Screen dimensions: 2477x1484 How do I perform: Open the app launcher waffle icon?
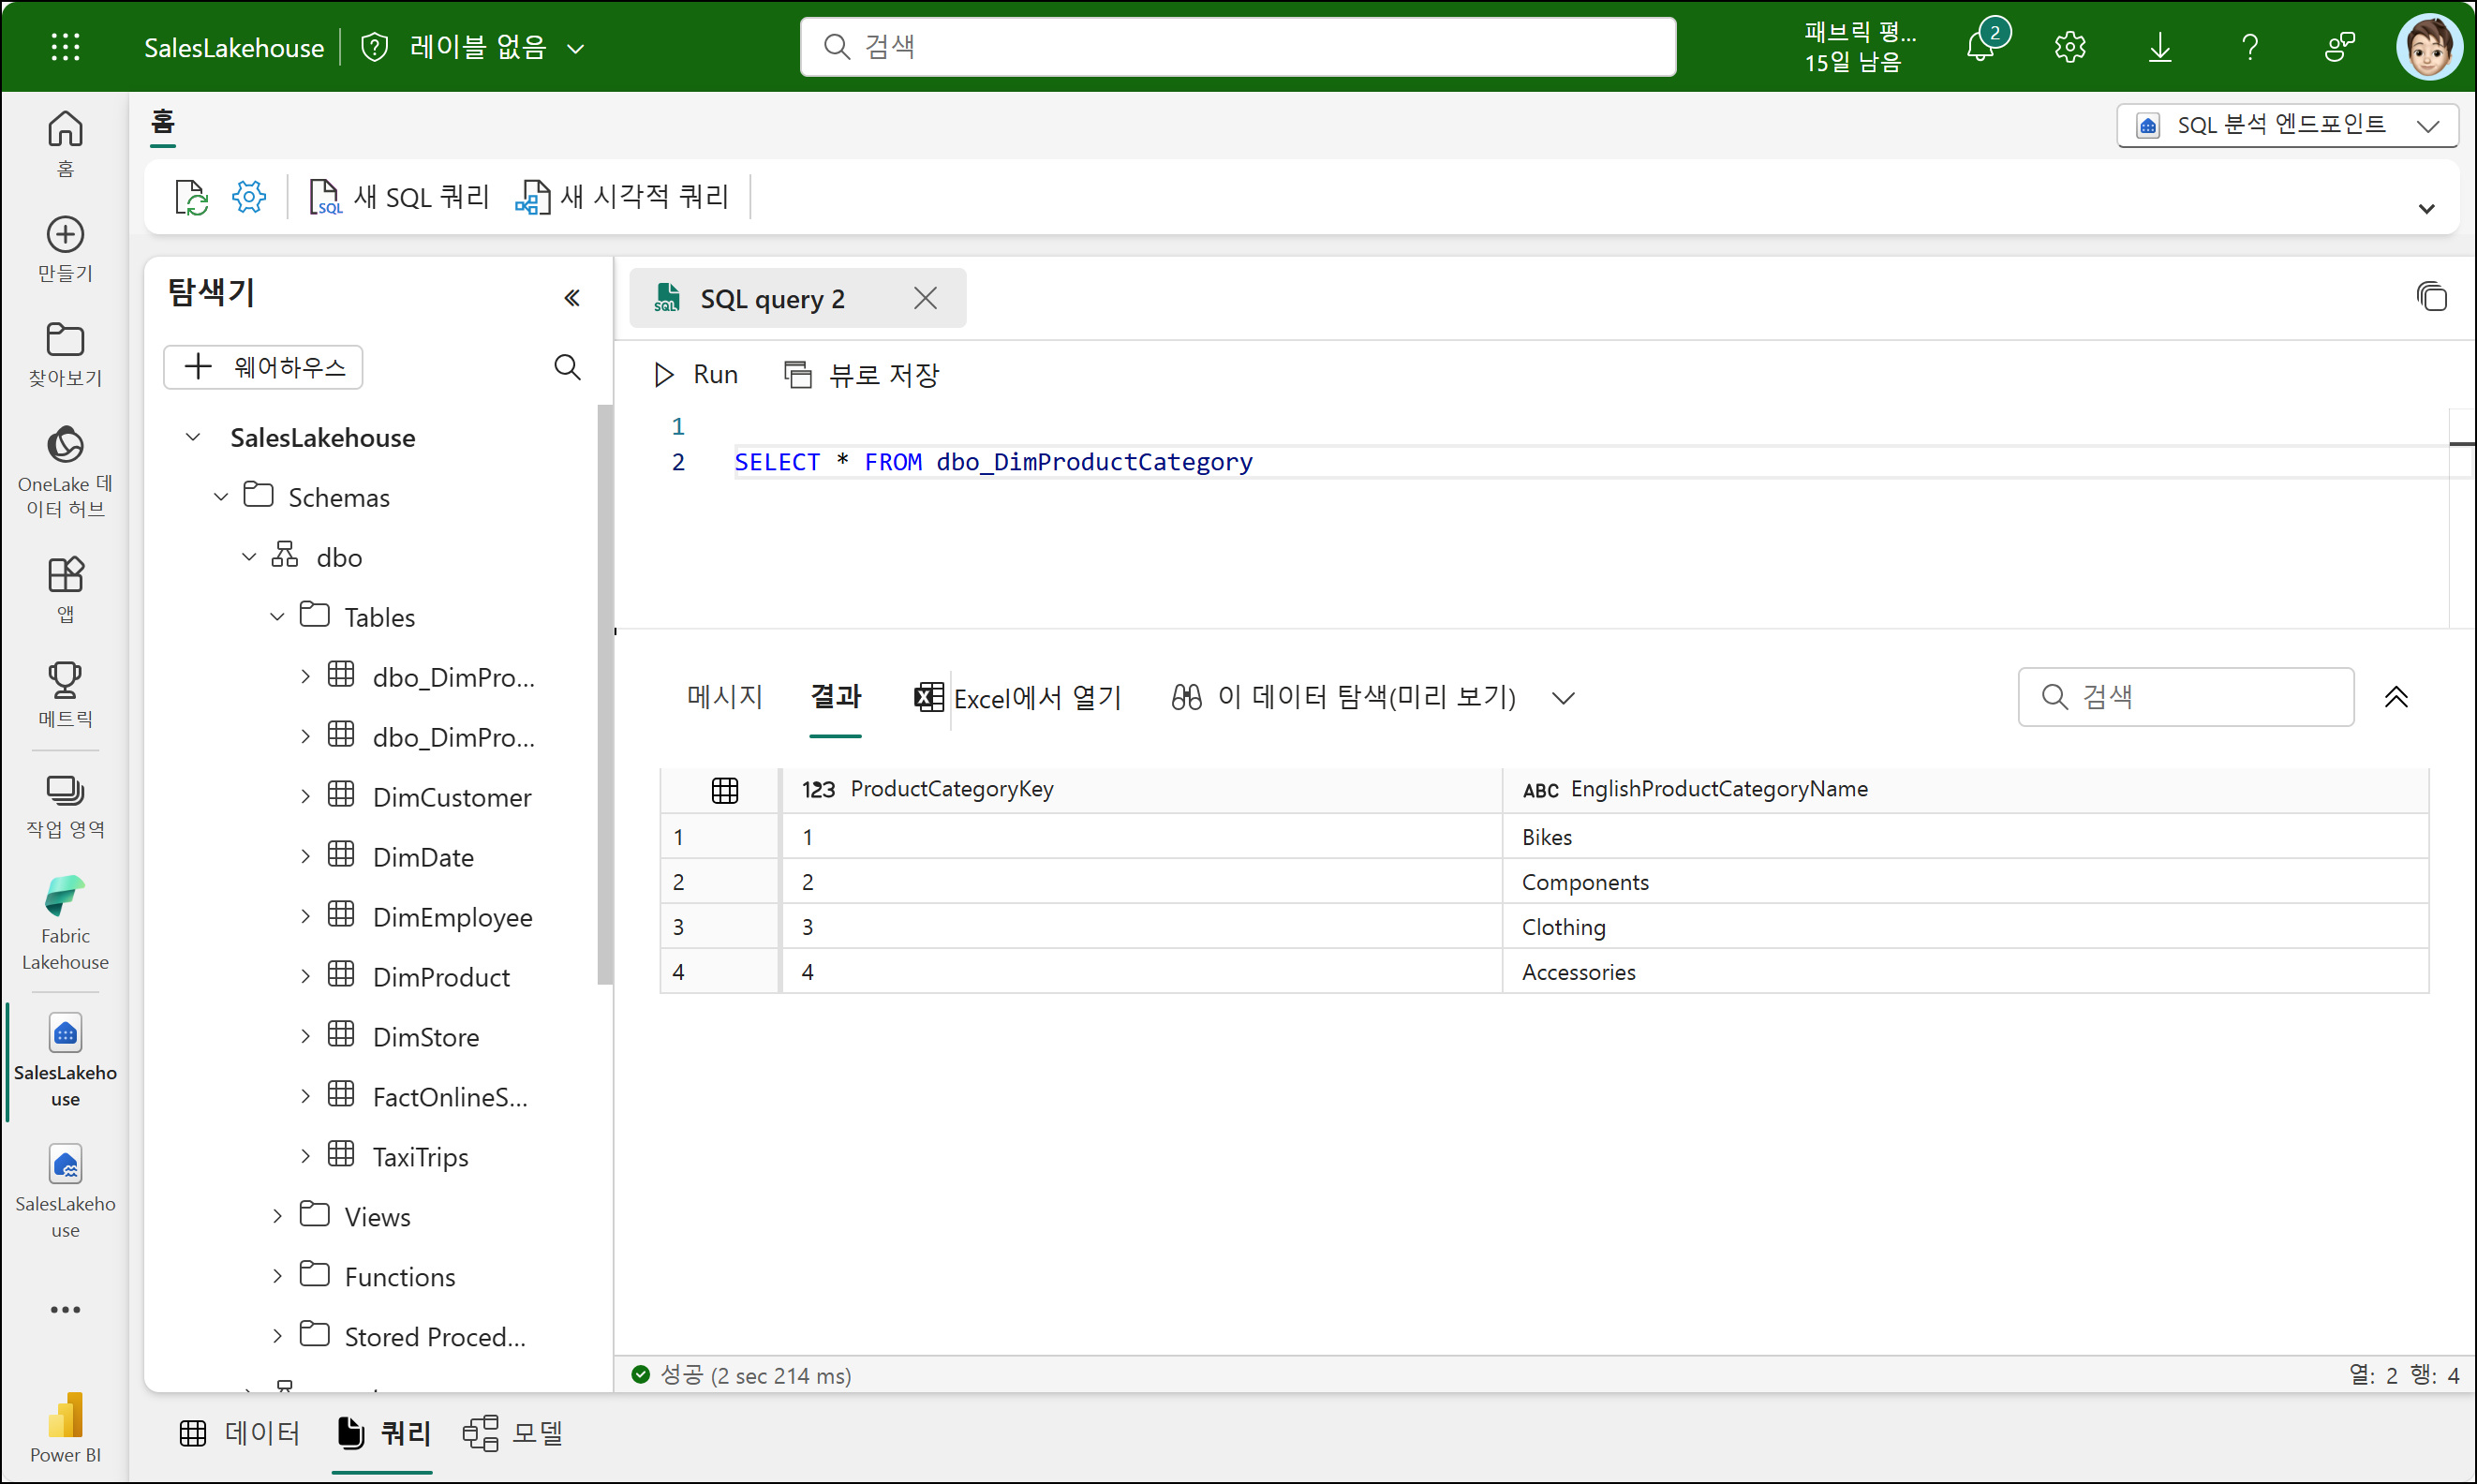pos(65,46)
